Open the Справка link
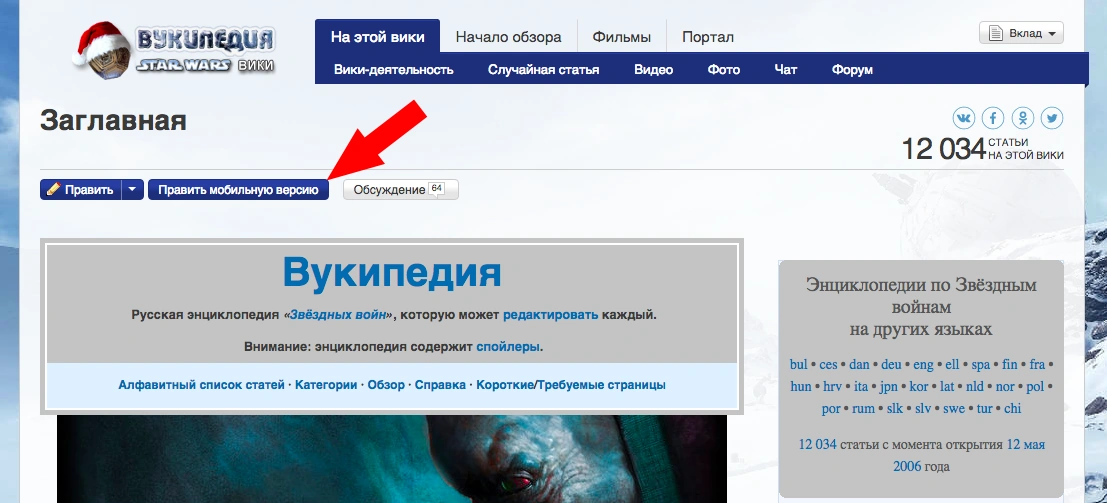This screenshot has width=1107, height=503. point(440,385)
